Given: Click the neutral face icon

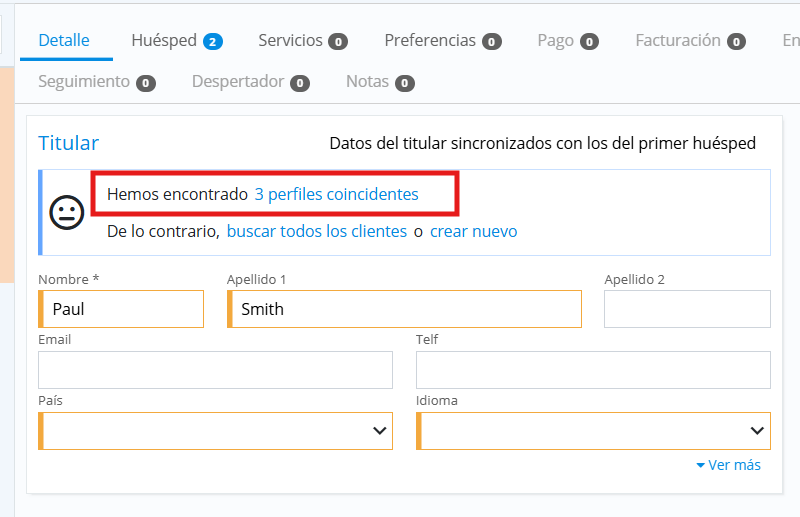Looking at the screenshot, I should 68,212.
